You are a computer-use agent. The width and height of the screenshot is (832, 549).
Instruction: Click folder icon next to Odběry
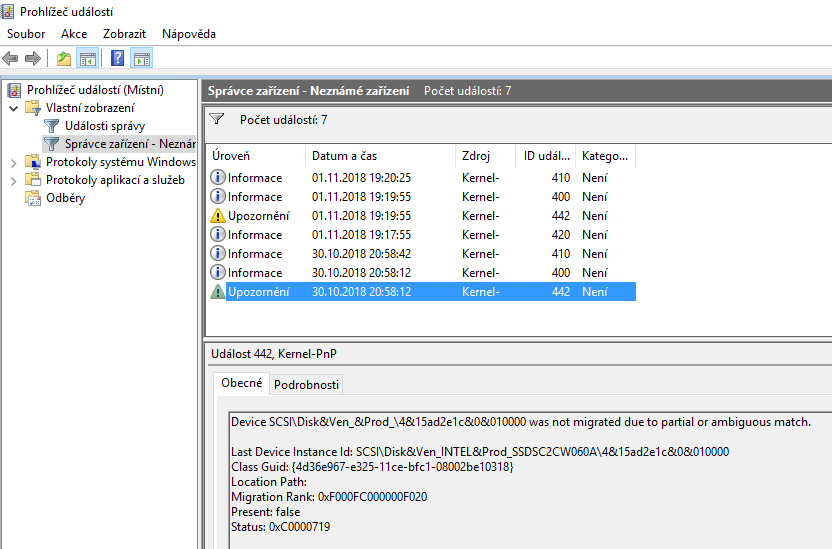click(x=33, y=198)
